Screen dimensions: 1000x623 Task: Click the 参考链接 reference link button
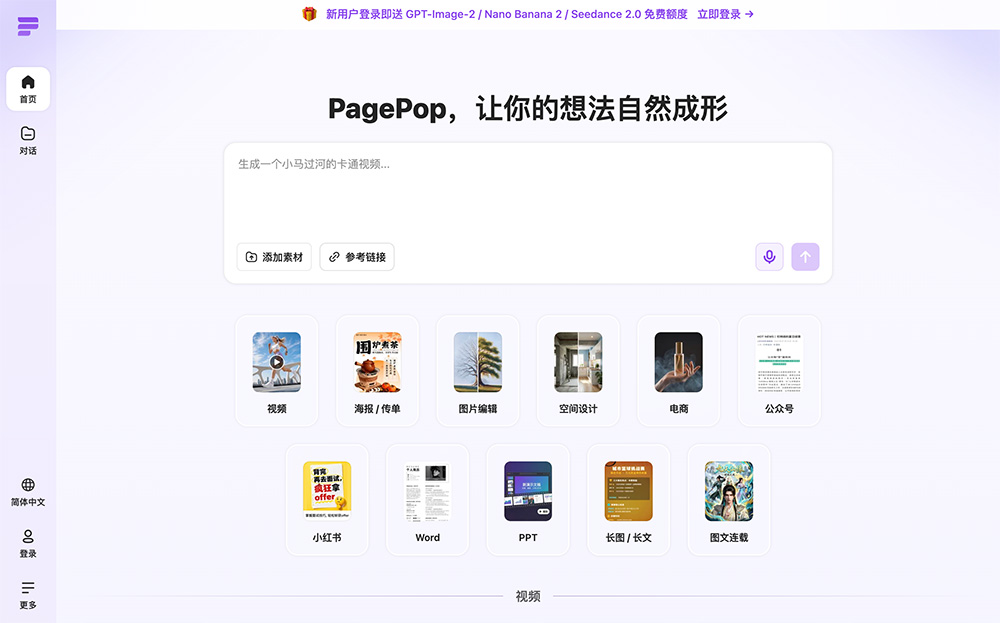(x=357, y=257)
